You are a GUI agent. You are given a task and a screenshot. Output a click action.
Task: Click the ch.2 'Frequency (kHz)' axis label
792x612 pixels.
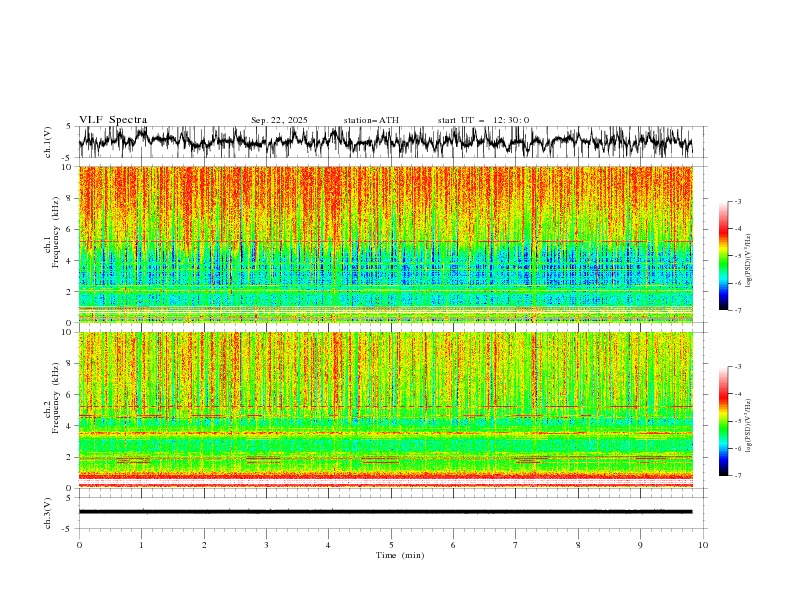[x=56, y=398]
